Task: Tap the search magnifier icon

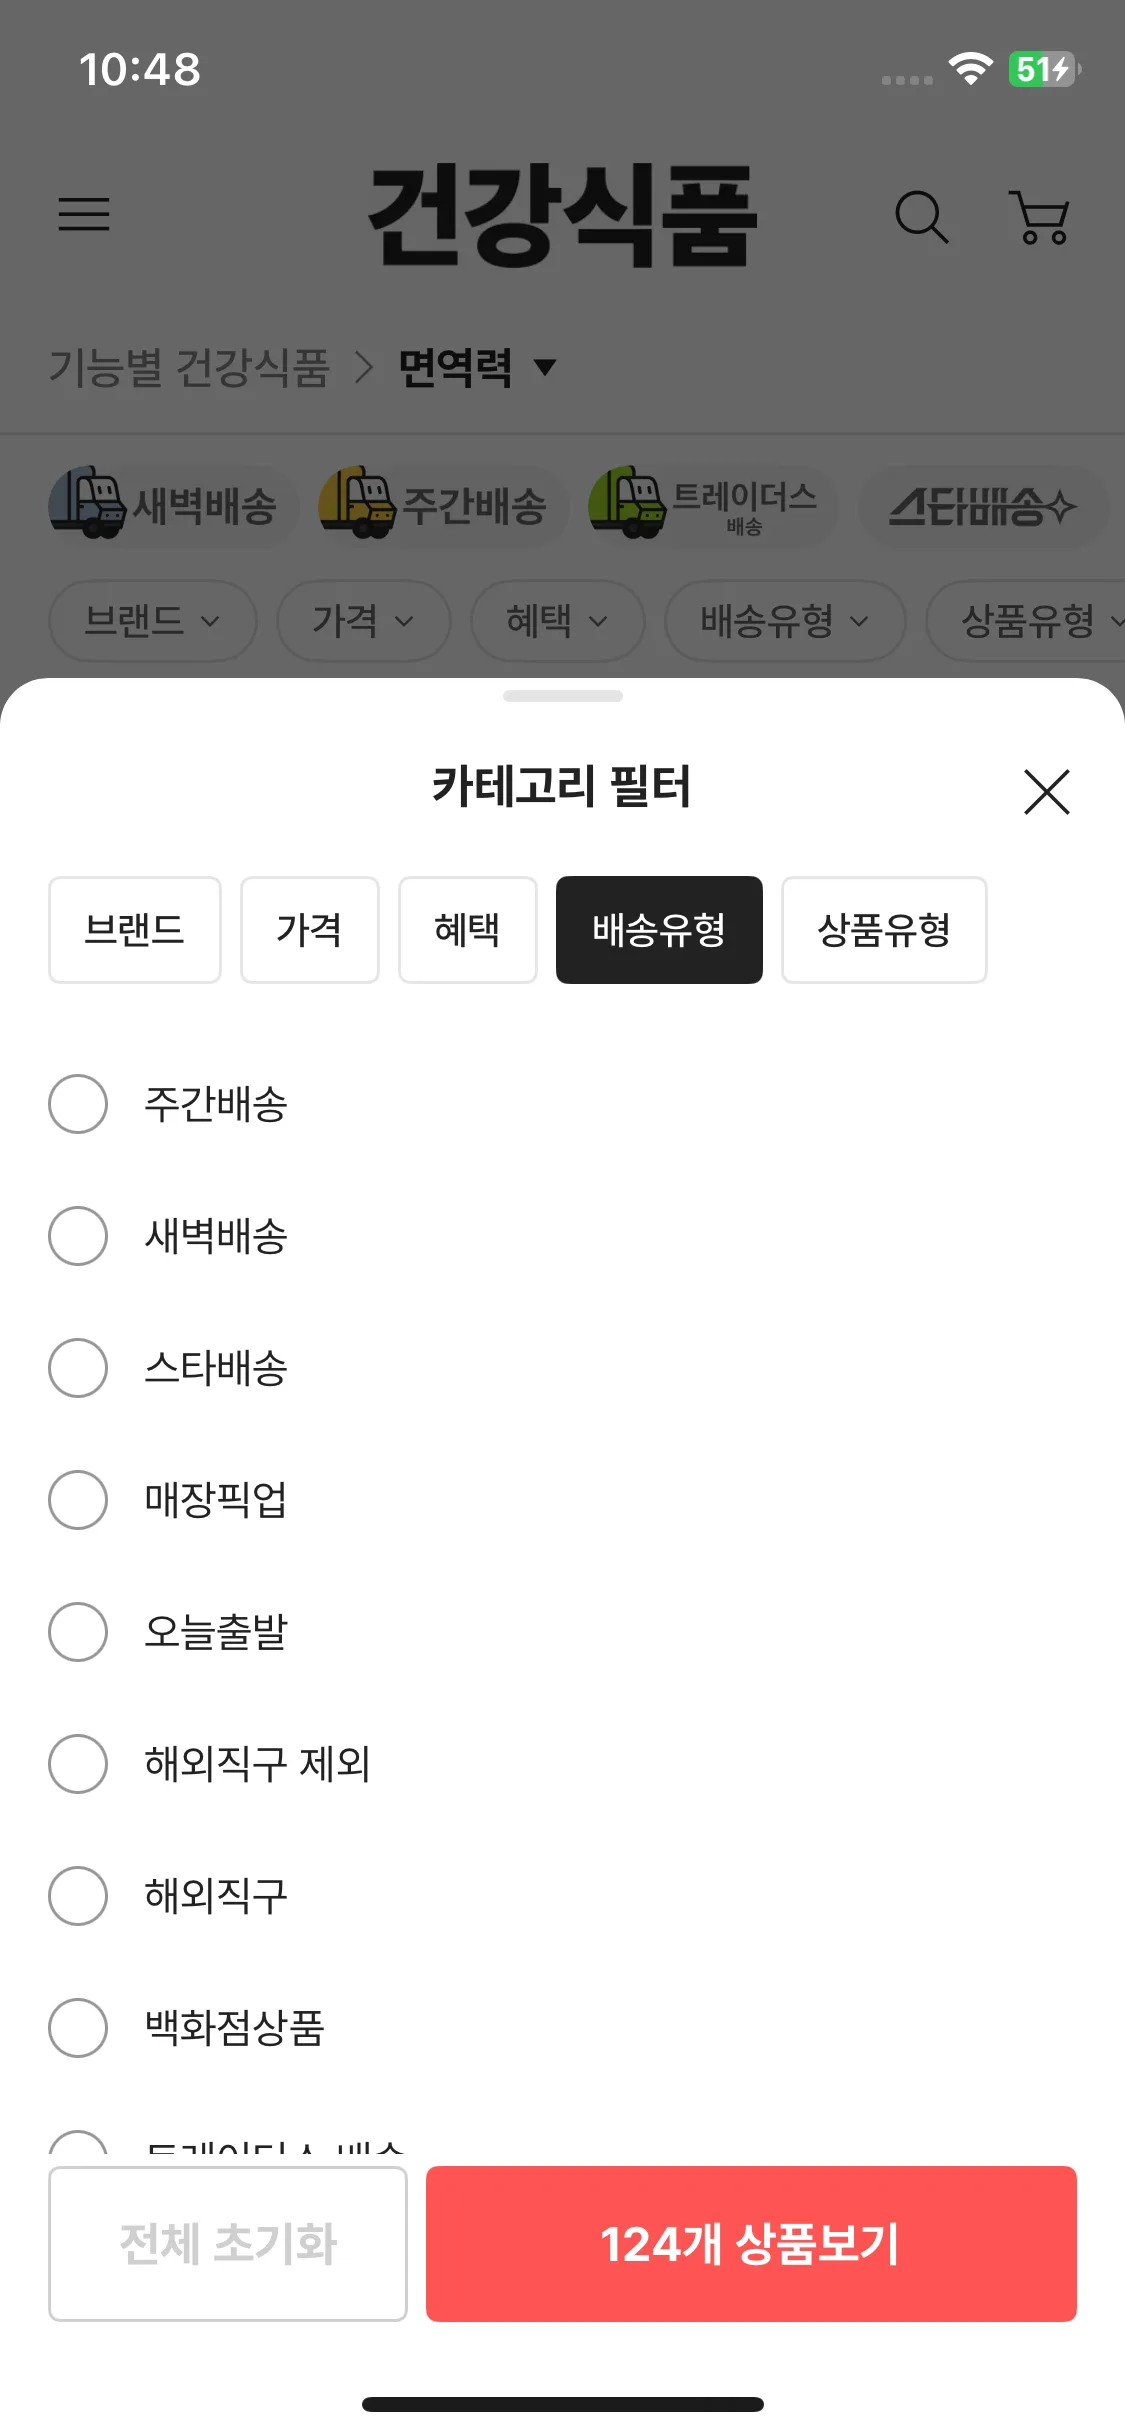Action: [x=920, y=216]
